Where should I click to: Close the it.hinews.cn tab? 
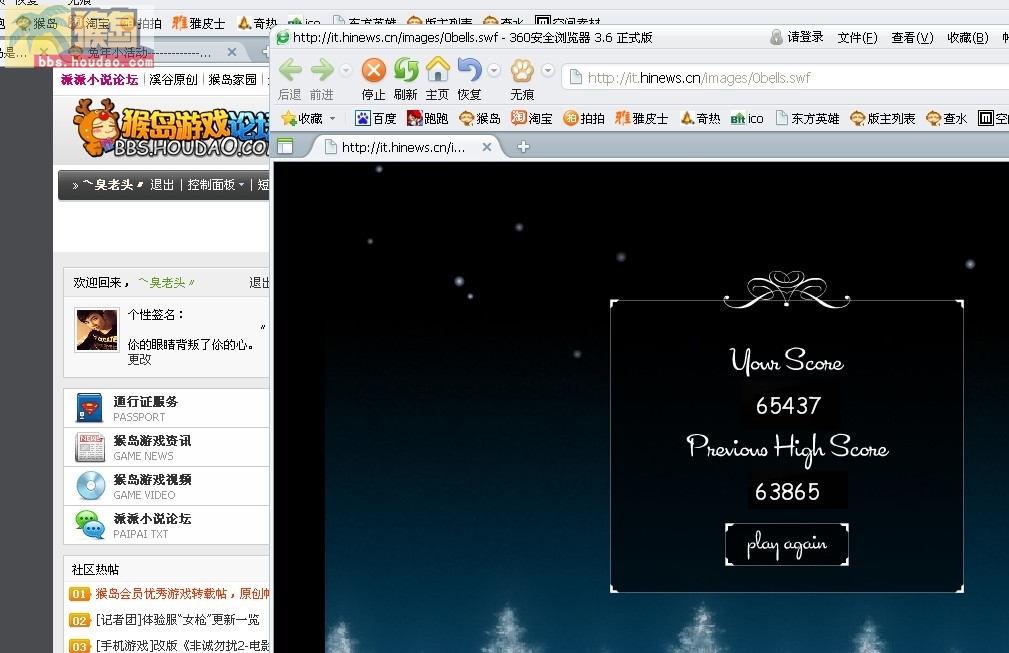(487, 147)
